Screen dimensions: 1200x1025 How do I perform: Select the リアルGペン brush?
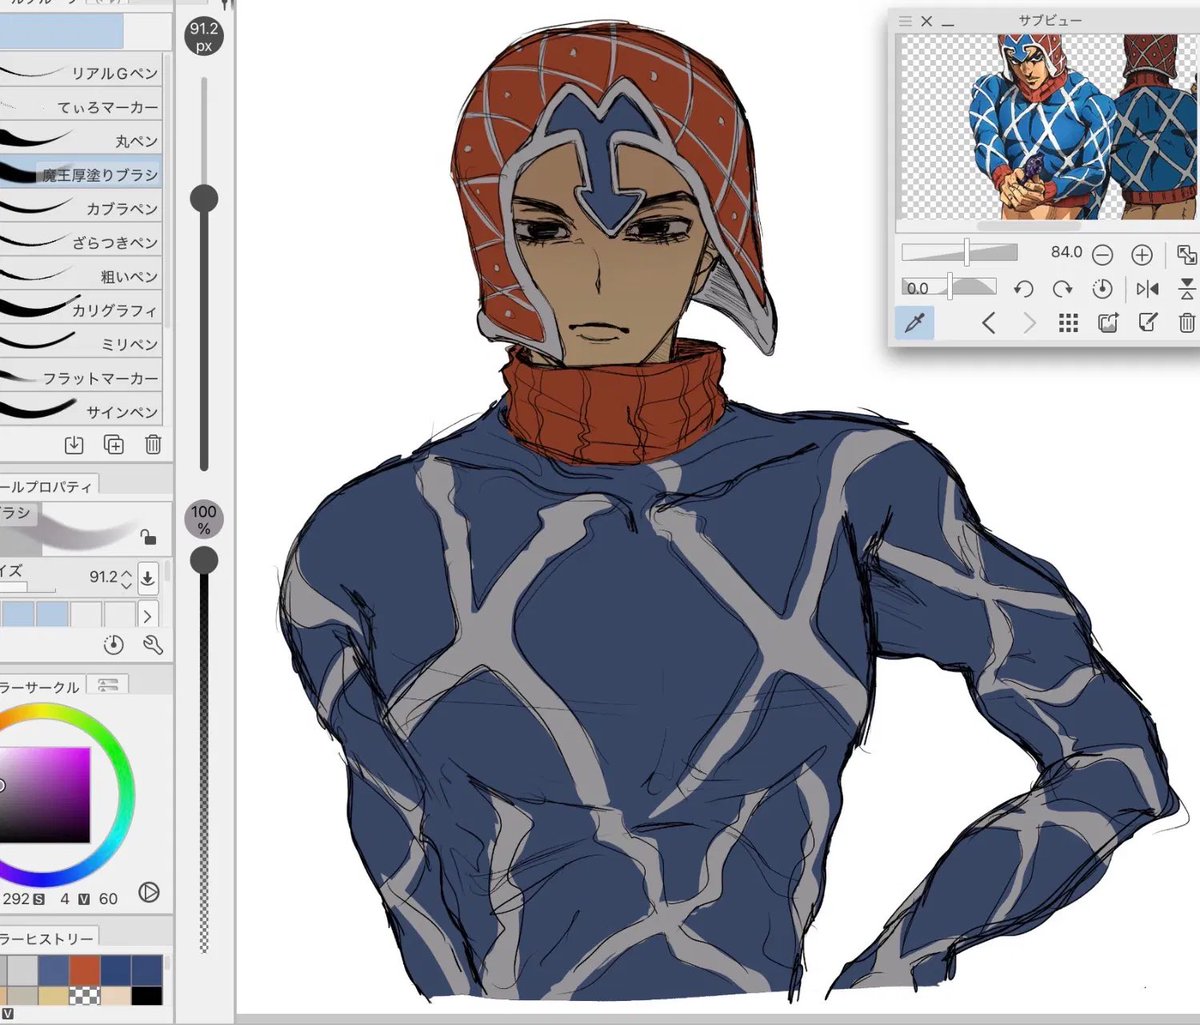tap(80, 73)
